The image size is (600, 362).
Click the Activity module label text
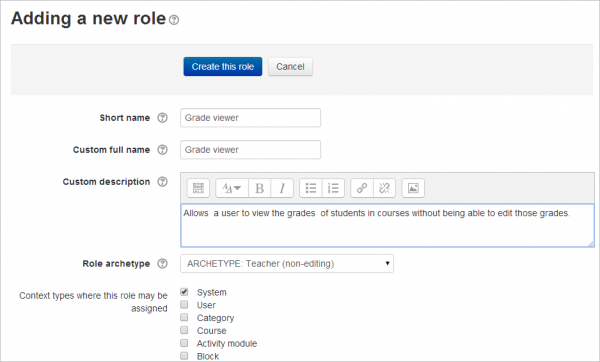(x=227, y=344)
